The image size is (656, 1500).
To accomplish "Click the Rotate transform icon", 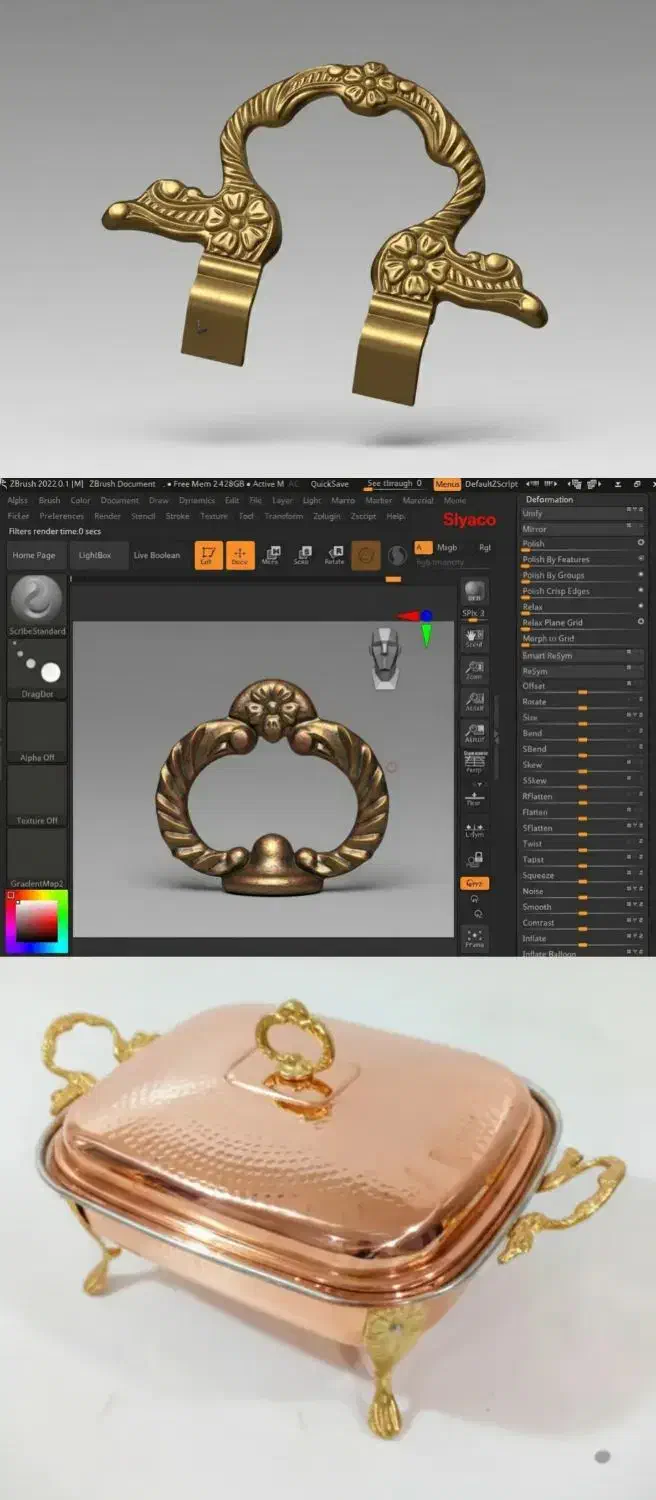I will [x=334, y=555].
